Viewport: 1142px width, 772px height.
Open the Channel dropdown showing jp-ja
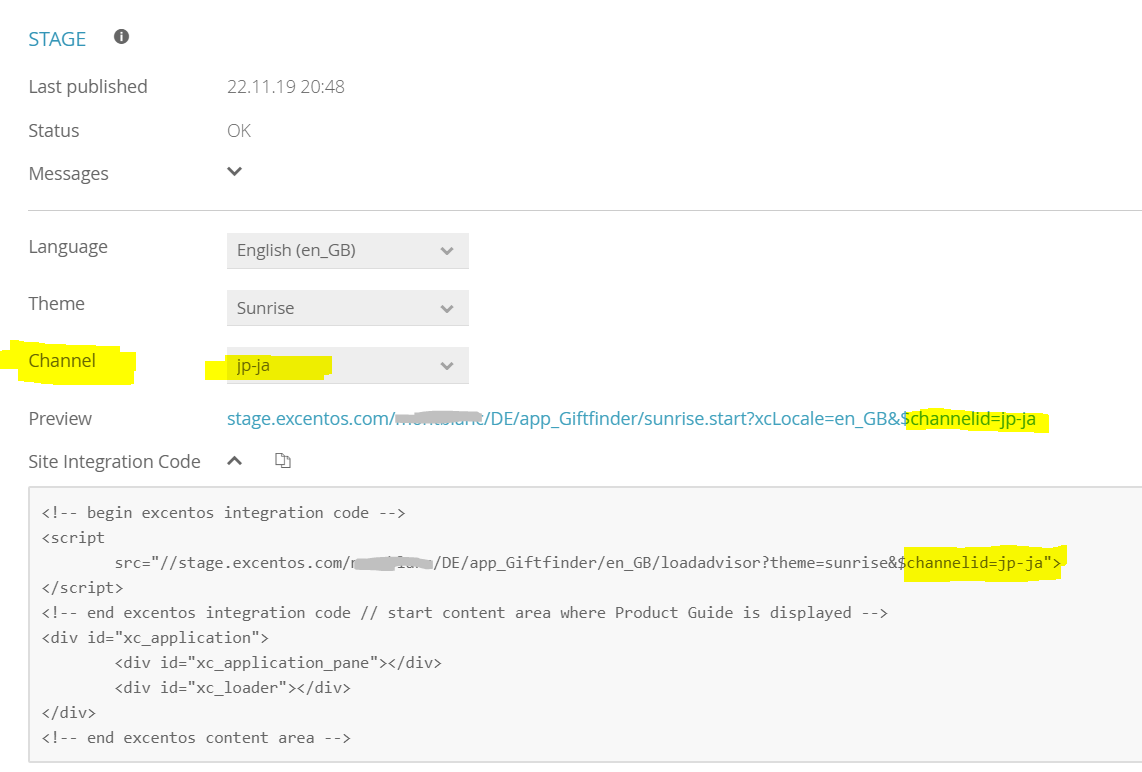347,366
